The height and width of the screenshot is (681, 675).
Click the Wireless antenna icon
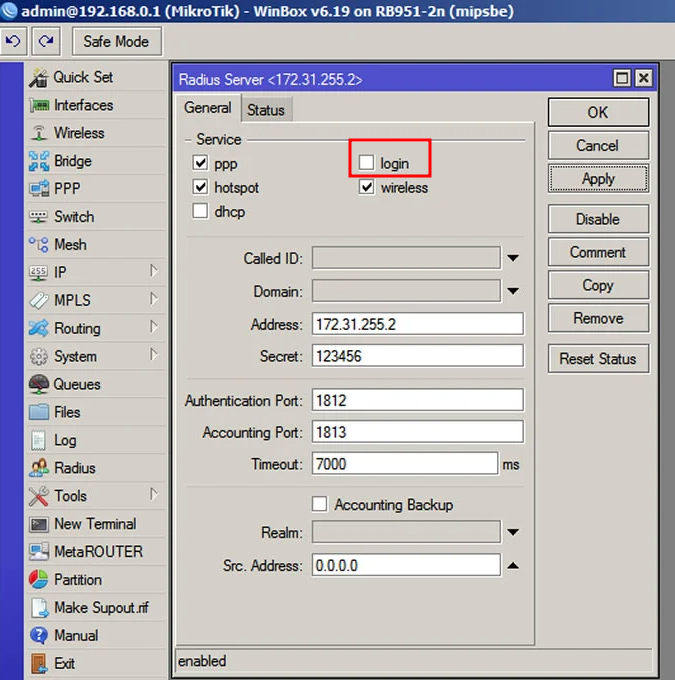(39, 133)
